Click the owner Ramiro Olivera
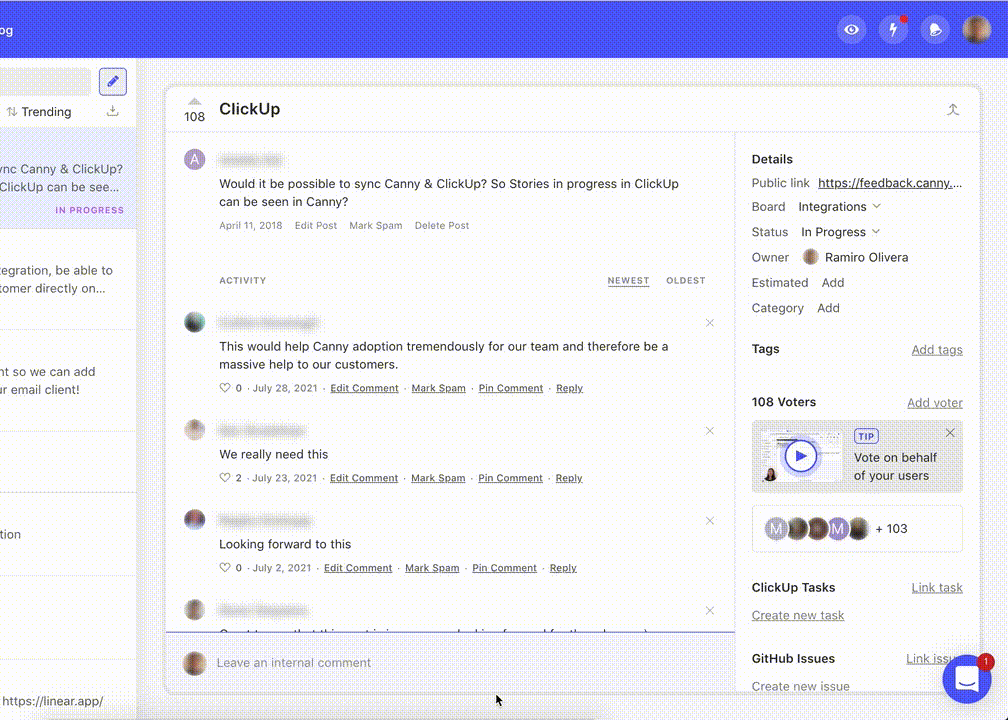 click(856, 258)
